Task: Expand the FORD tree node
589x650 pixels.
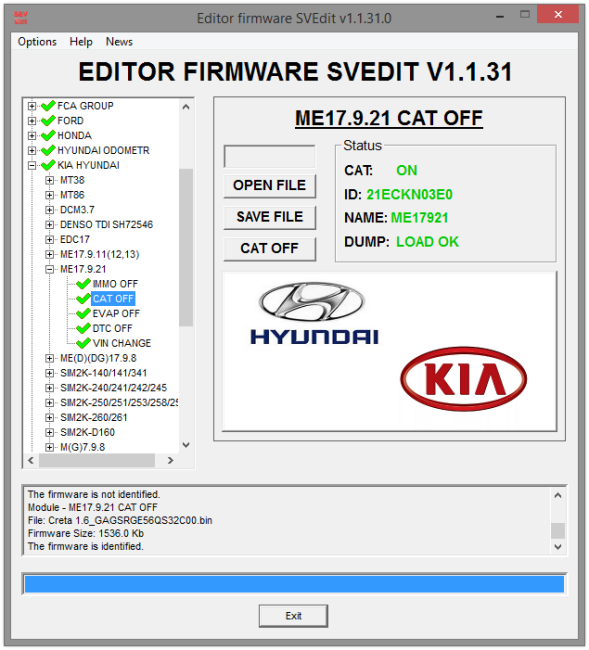Action: [32, 121]
